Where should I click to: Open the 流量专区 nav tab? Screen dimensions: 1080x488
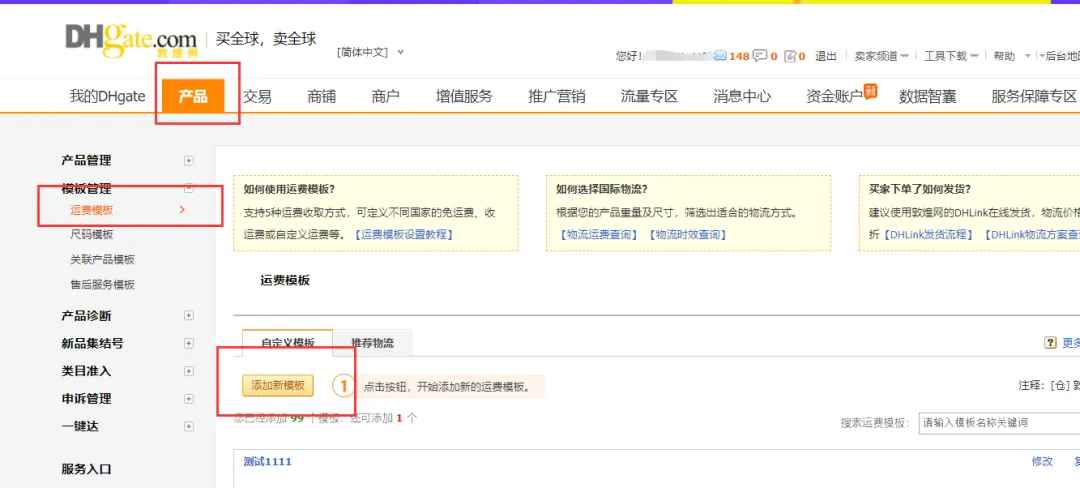pos(650,96)
